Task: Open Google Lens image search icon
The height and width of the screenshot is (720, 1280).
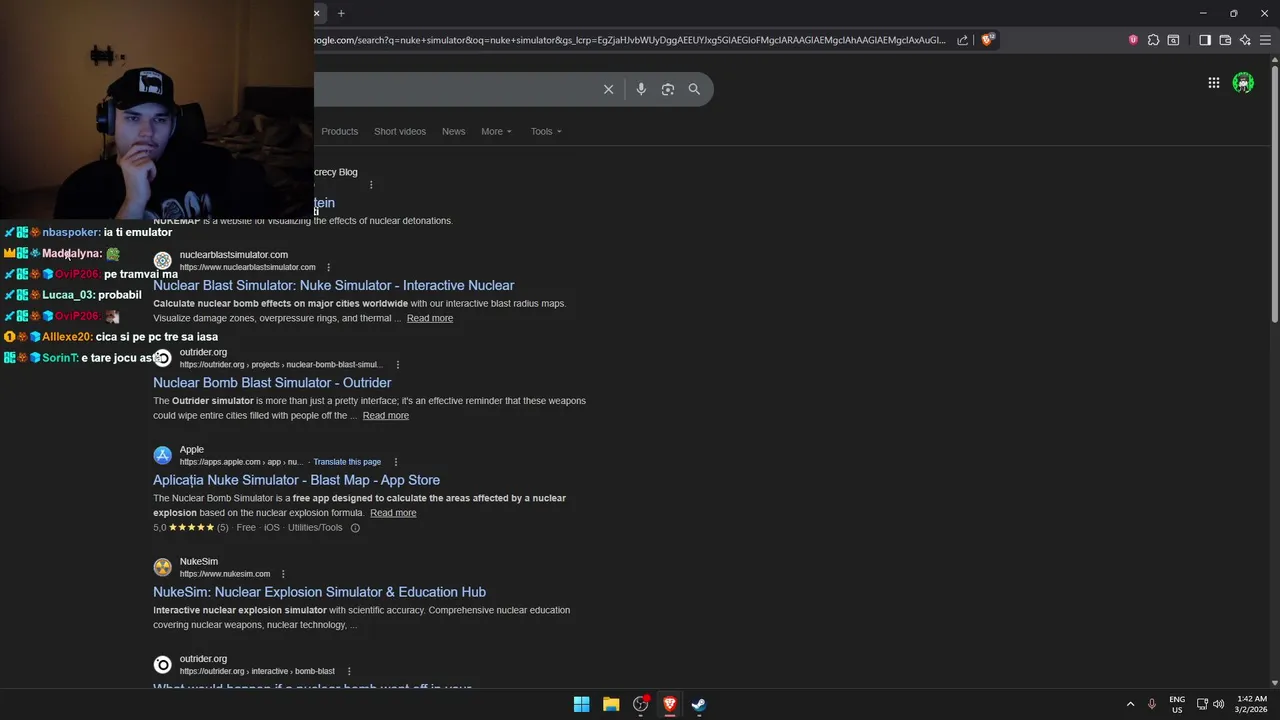Action: tap(668, 89)
